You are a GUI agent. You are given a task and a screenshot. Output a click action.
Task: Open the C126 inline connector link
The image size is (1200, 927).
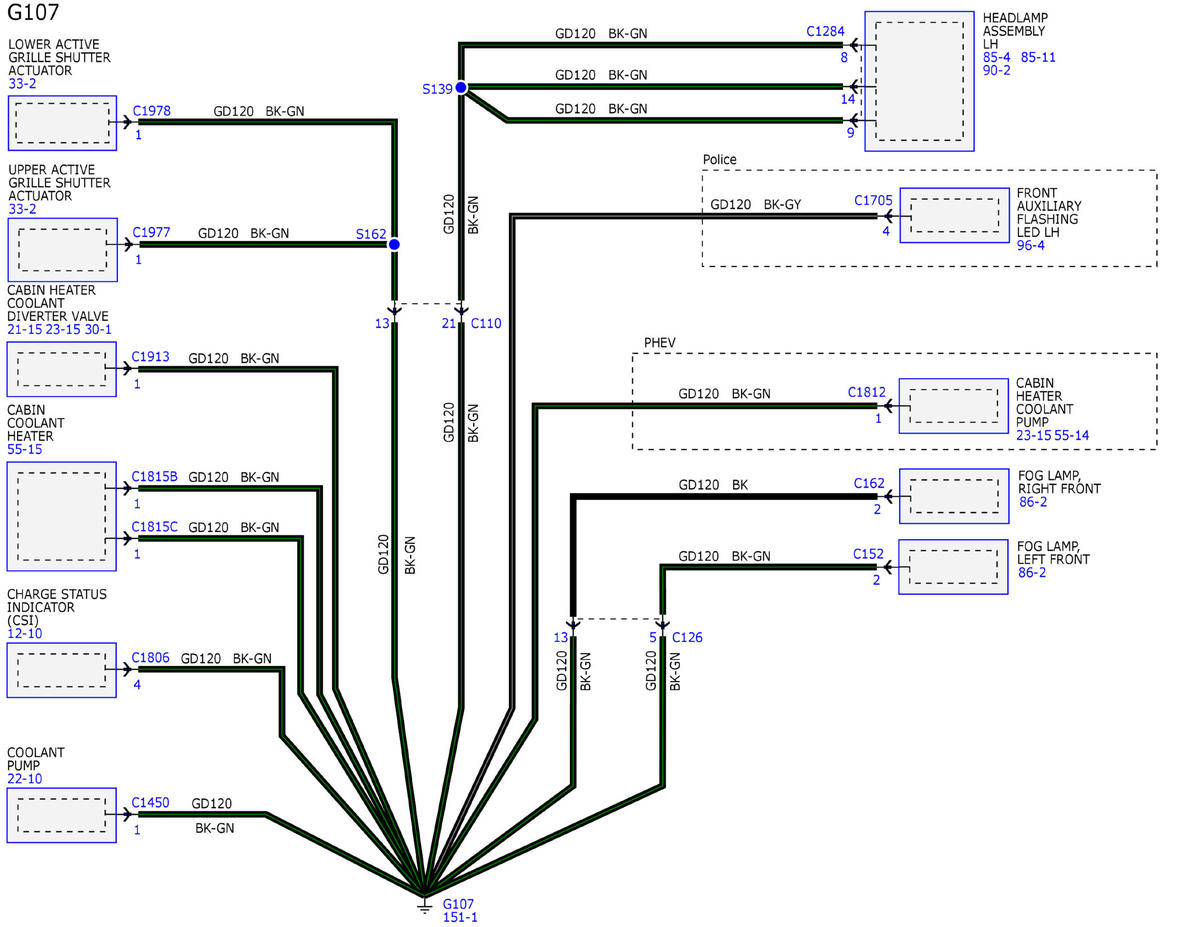click(x=687, y=637)
